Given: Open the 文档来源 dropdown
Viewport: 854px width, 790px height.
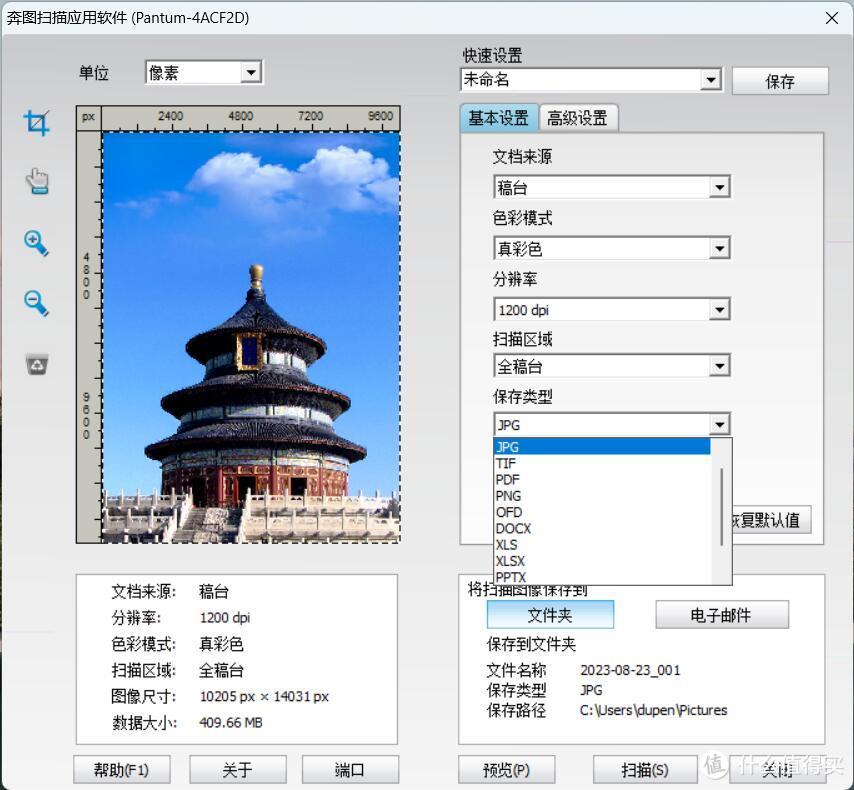Looking at the screenshot, I should point(718,188).
